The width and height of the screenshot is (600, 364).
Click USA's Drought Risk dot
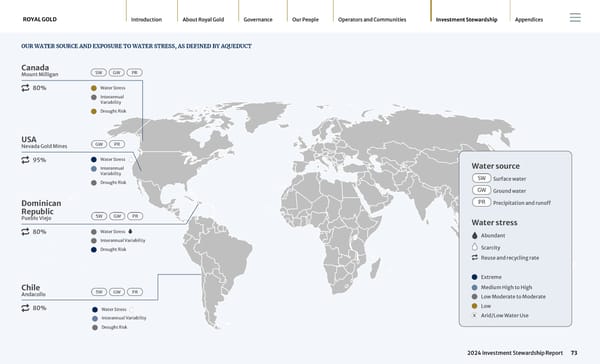[94, 183]
